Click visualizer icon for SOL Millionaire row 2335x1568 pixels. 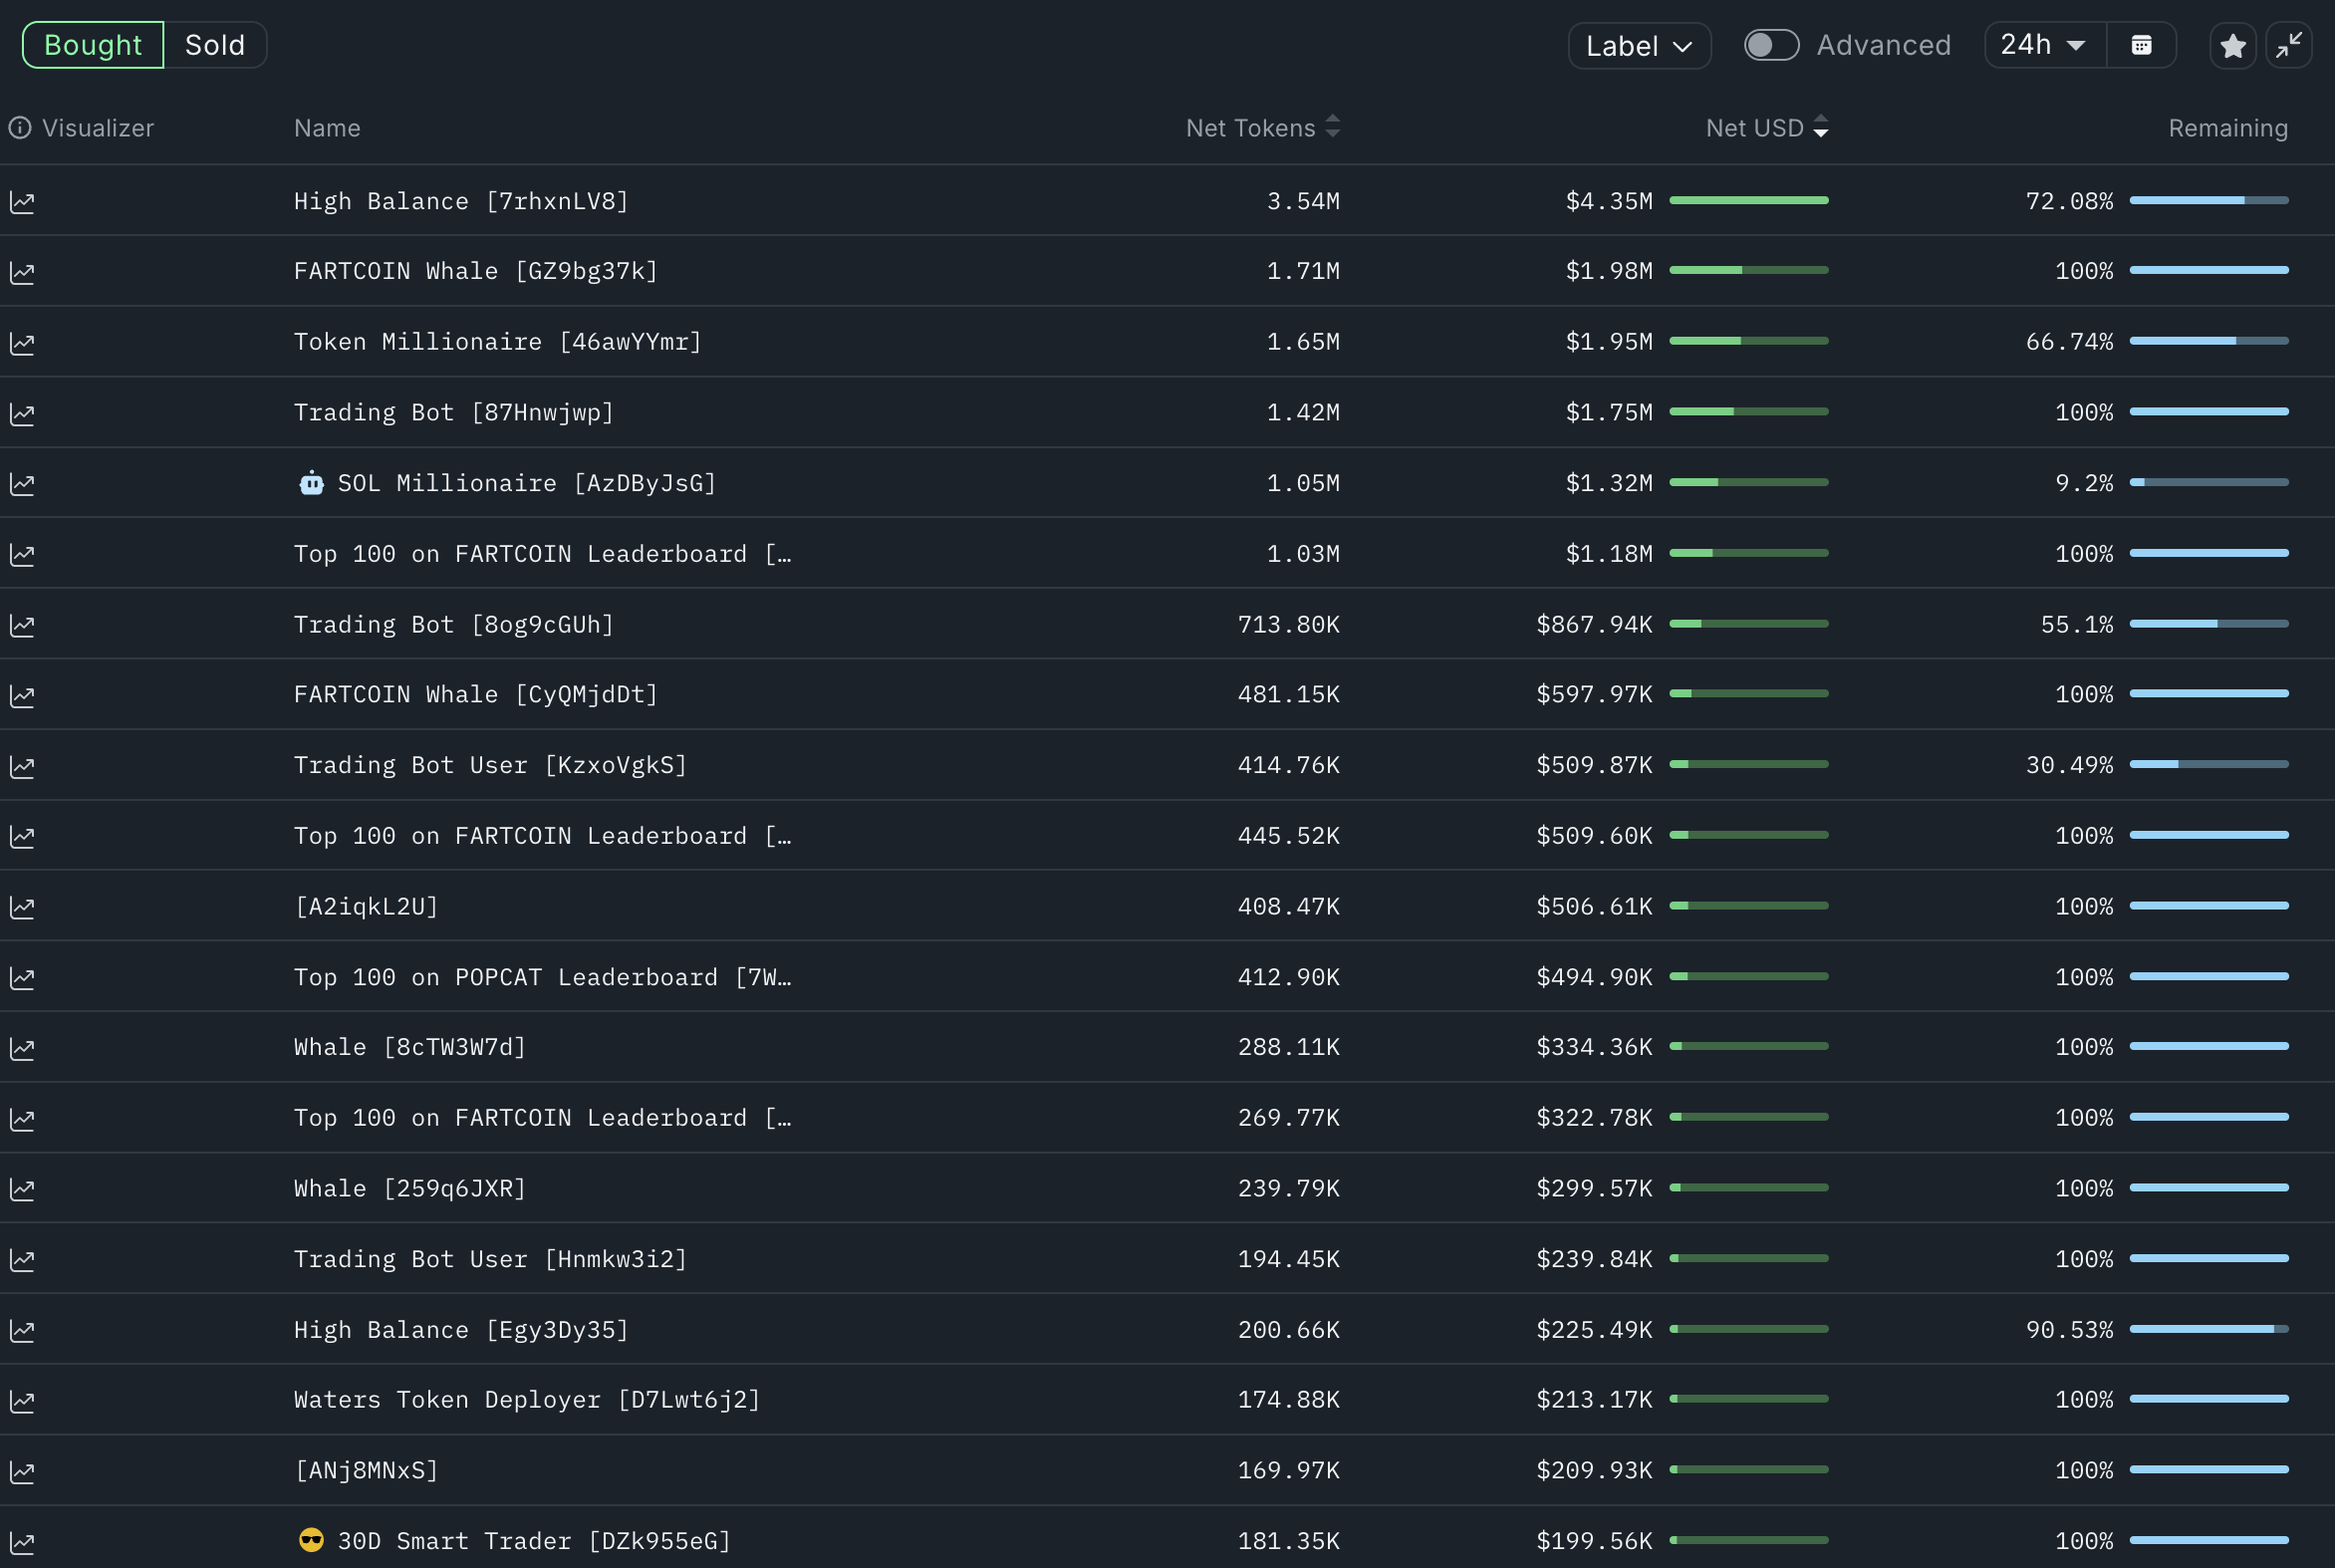[x=22, y=484]
